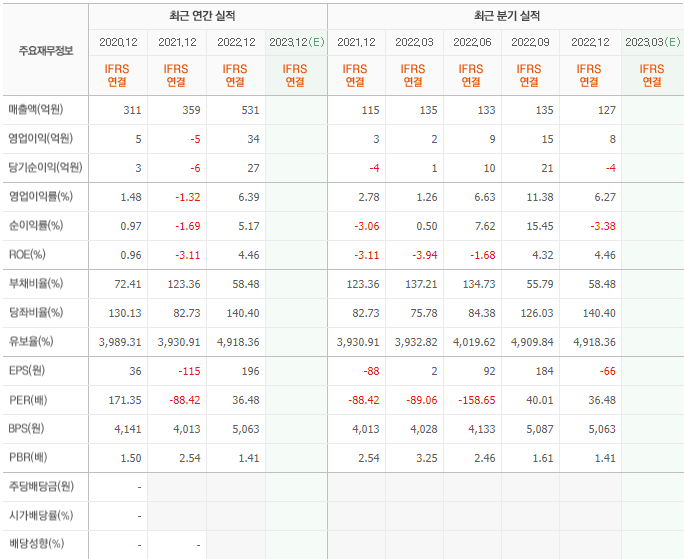
Task: Click EPS value -115
Action: (x=189, y=371)
